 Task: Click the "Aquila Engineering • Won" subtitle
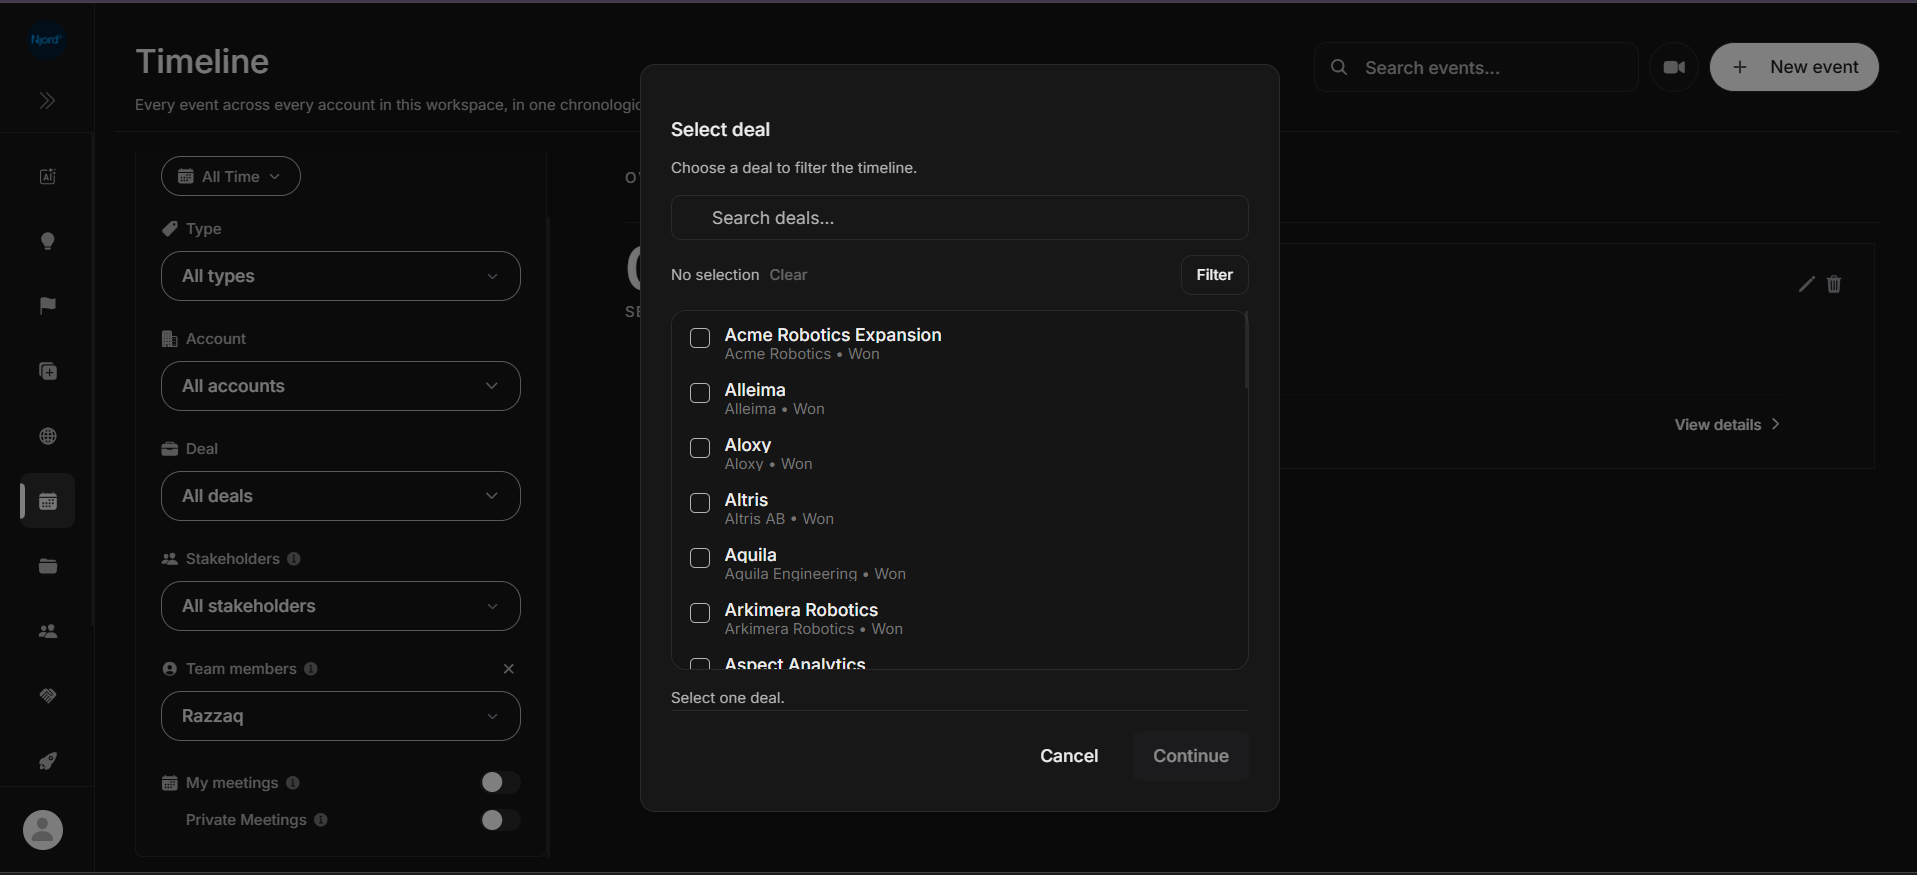click(x=815, y=574)
